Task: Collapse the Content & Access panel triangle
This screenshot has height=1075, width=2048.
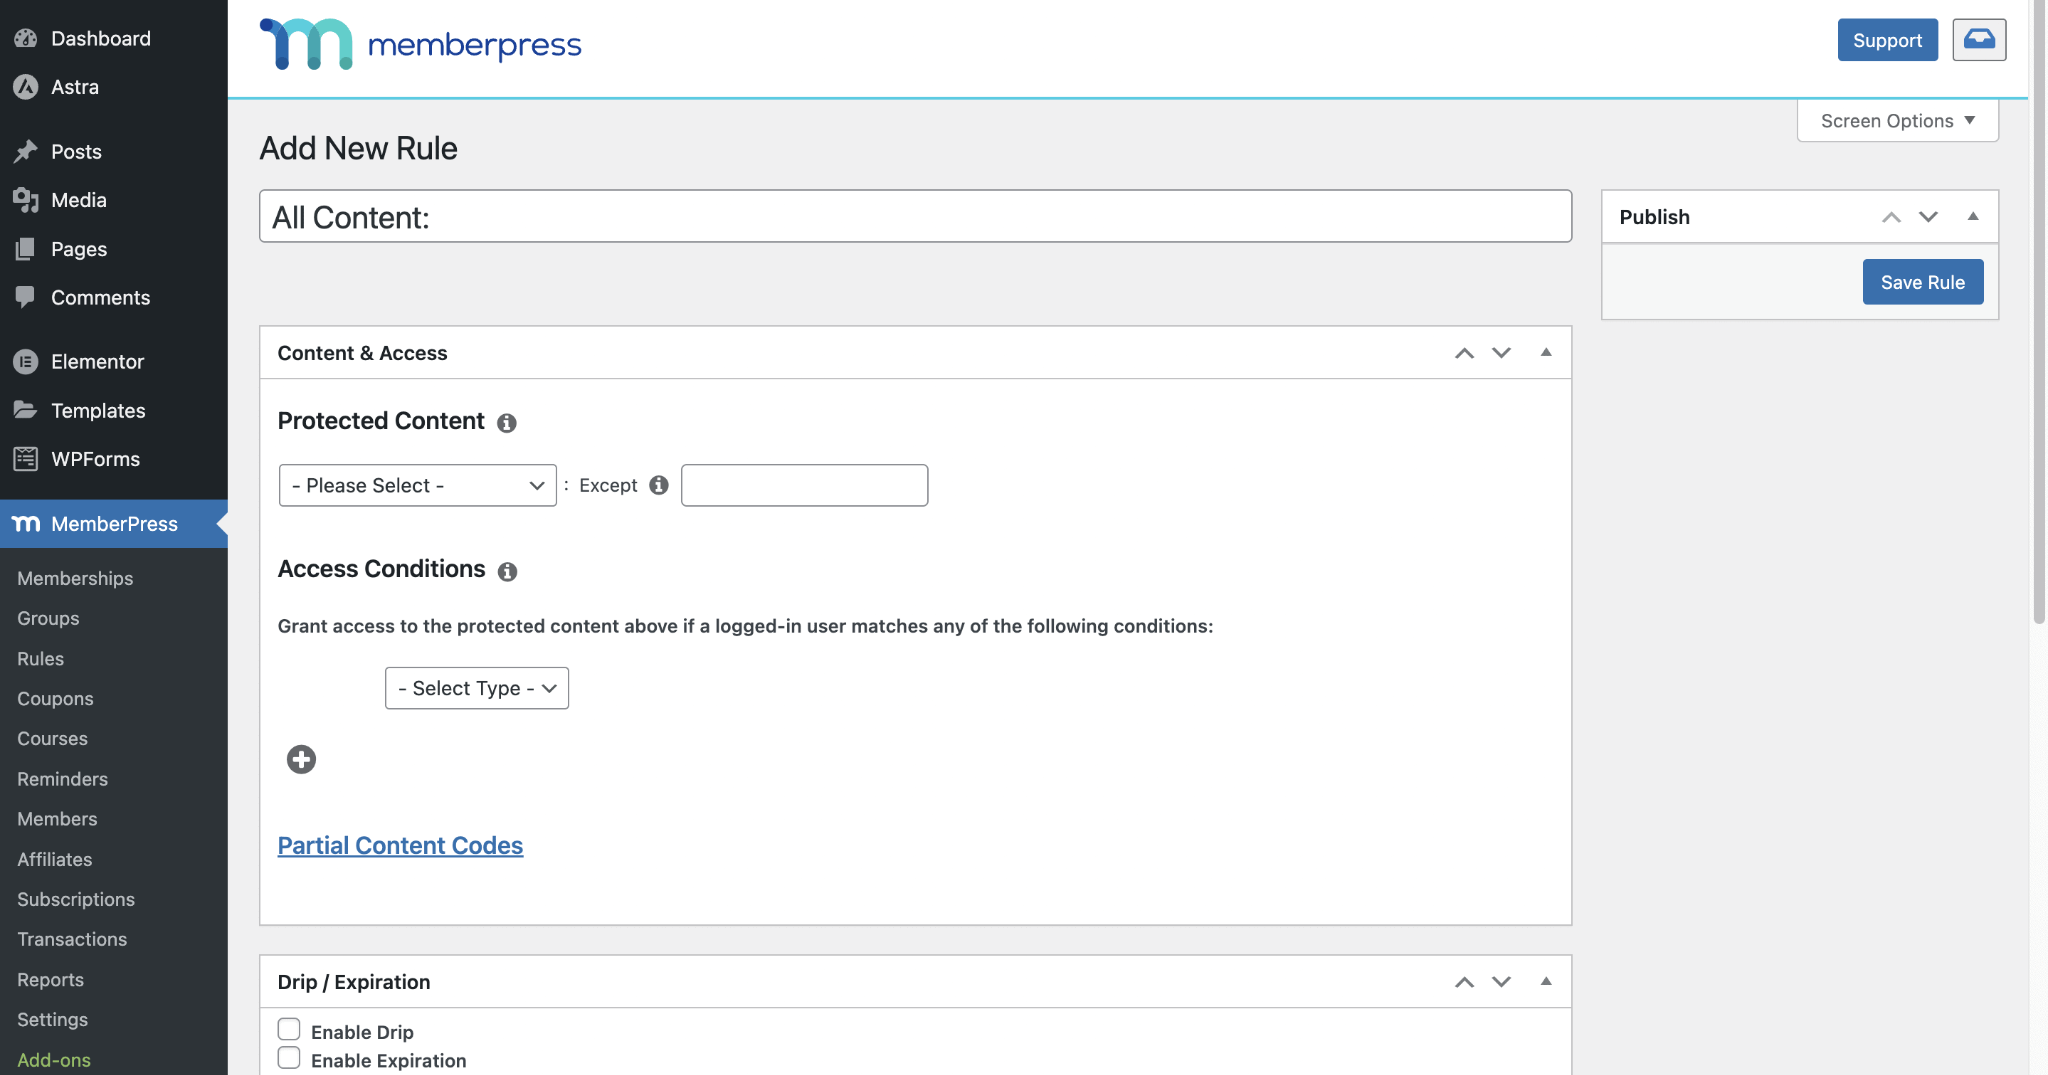Action: 1546,352
